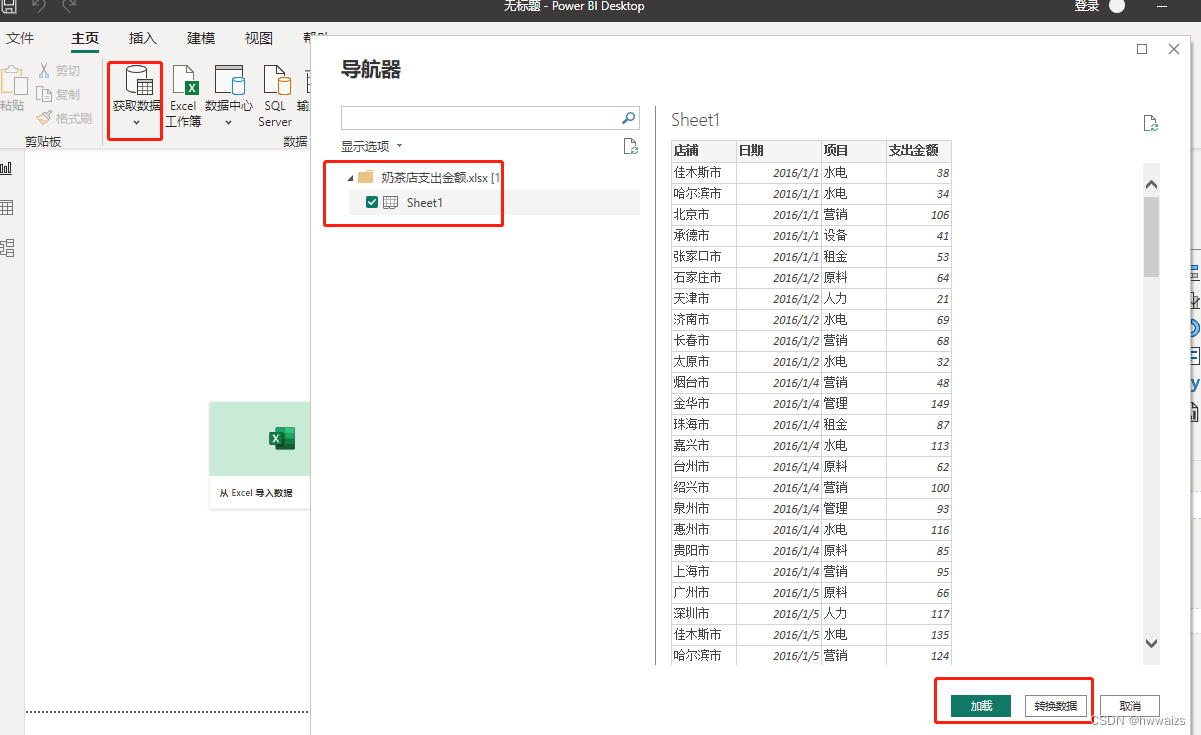The image size is (1201, 735).
Task: Click the 设备 item cell
Action: click(x=854, y=235)
